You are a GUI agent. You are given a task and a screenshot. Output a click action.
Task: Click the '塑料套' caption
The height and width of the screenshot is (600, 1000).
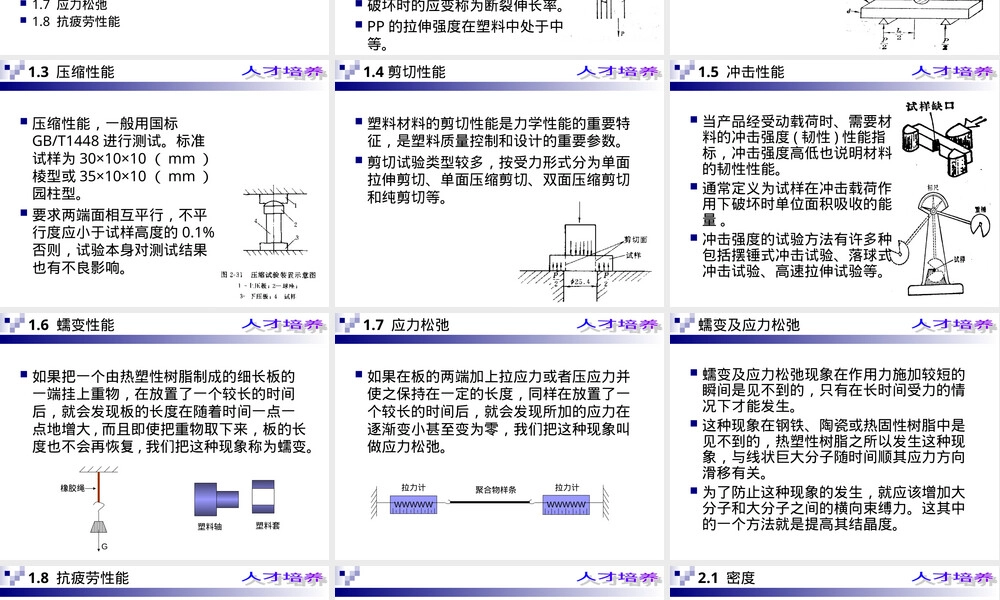pyautogui.click(x=267, y=525)
